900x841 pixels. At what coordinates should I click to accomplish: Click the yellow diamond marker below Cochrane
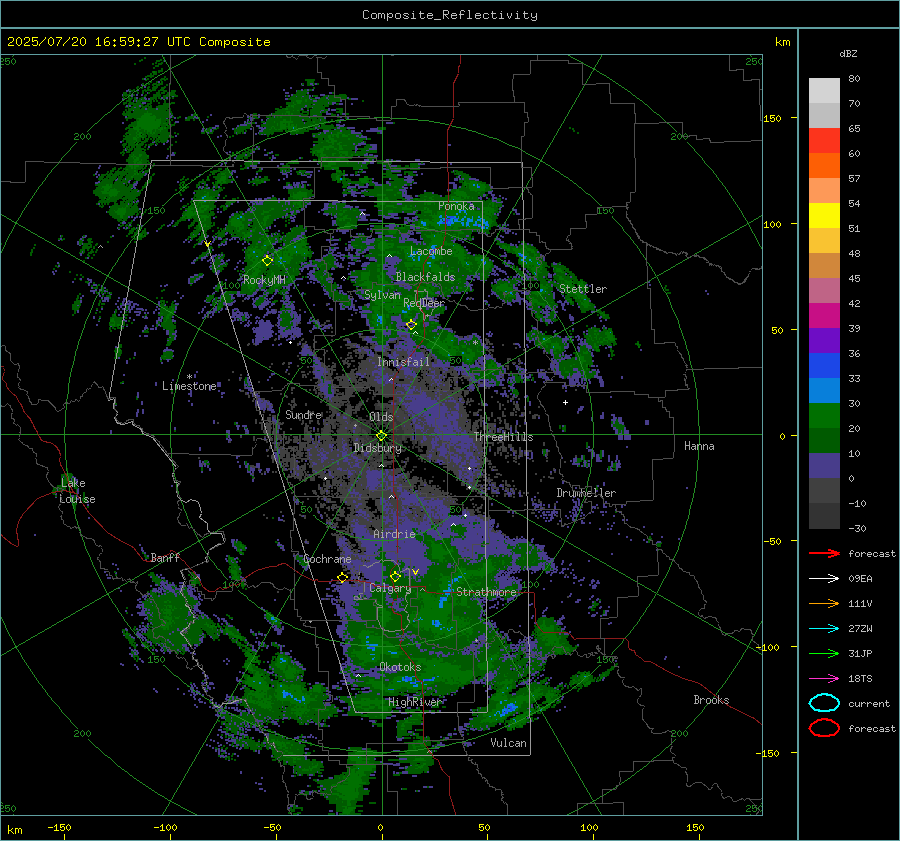tap(343, 578)
